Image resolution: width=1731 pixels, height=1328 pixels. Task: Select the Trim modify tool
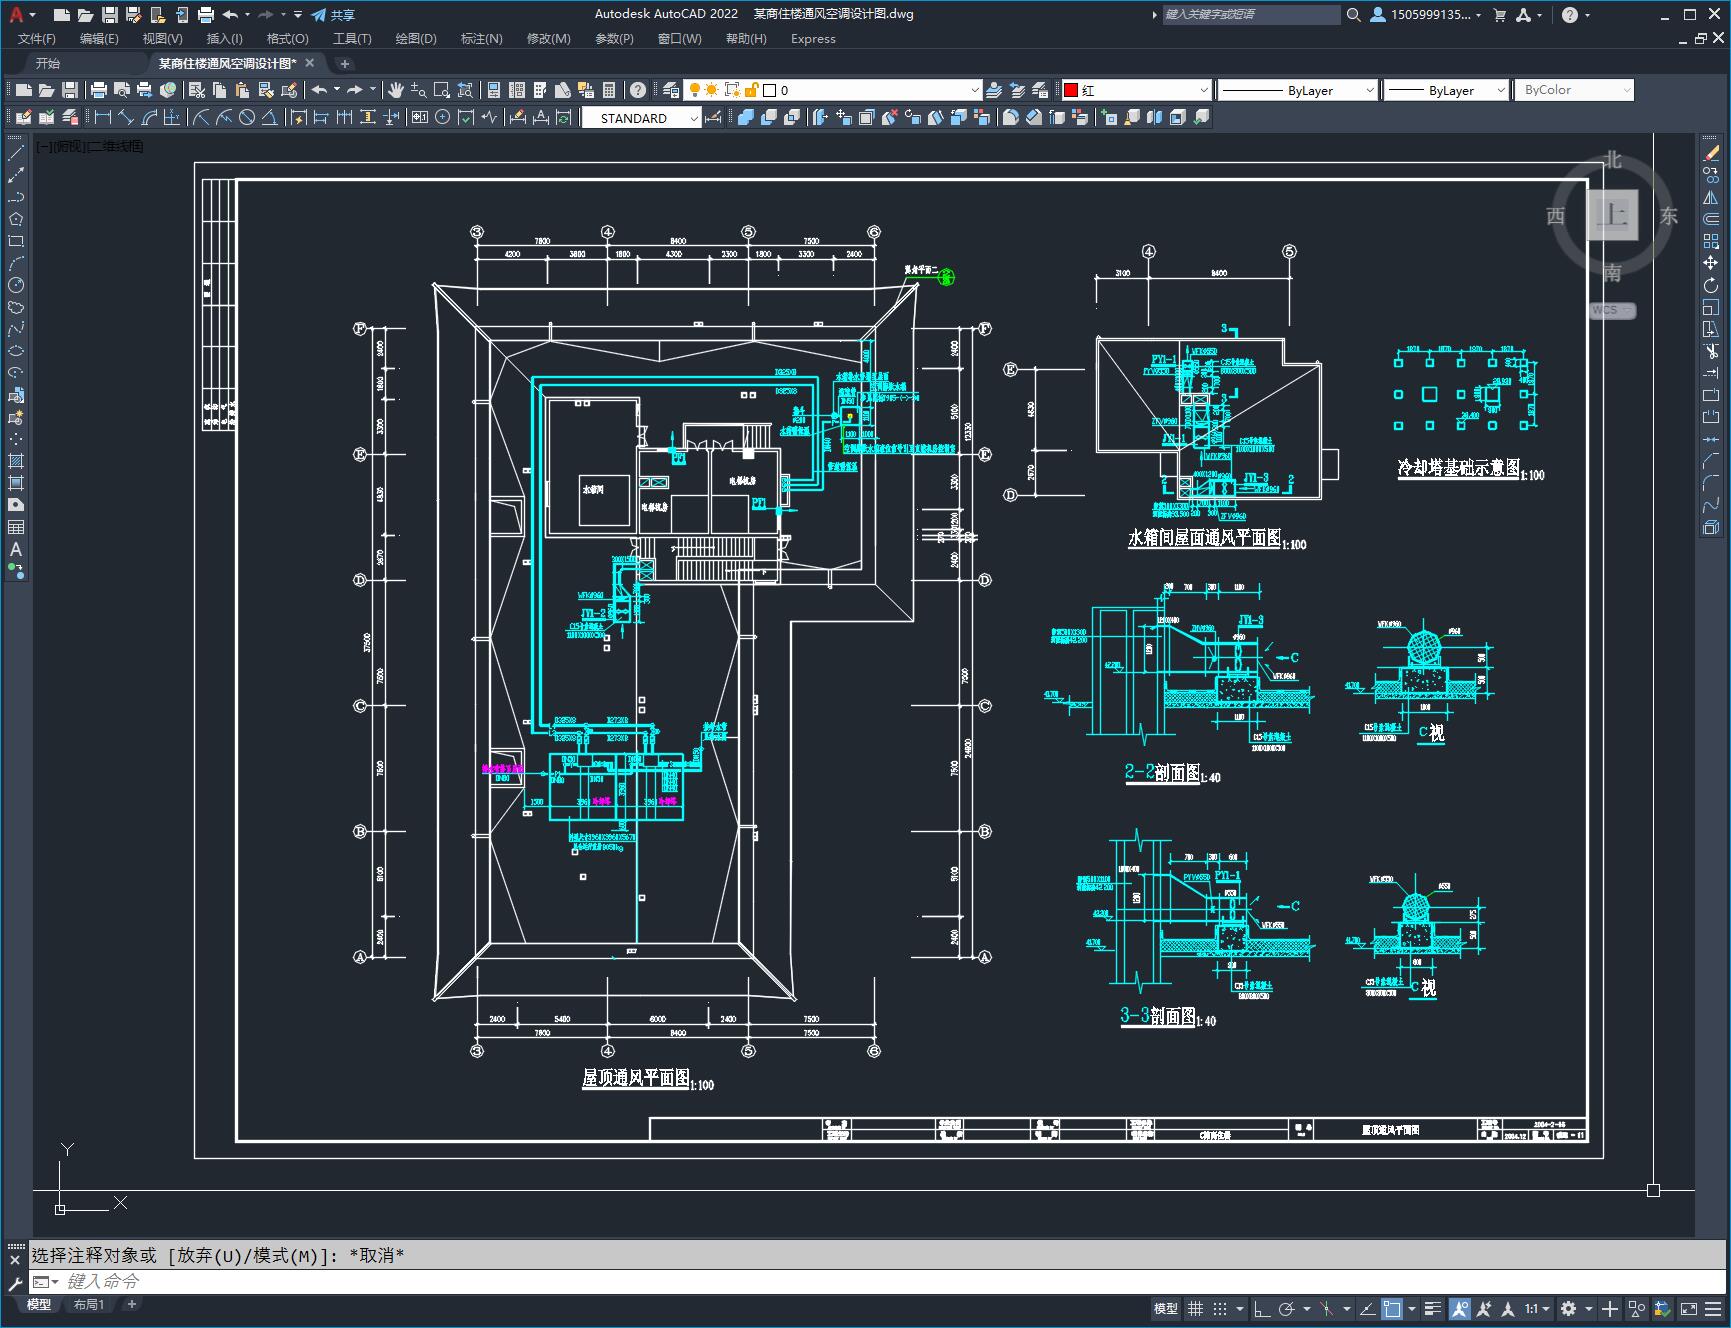tap(1711, 351)
